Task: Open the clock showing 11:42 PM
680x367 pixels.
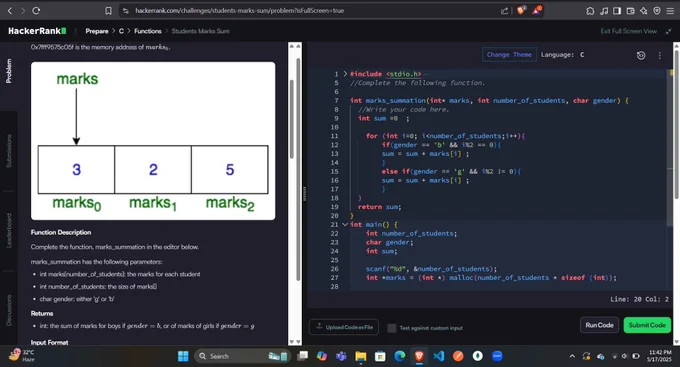Action: 660,356
